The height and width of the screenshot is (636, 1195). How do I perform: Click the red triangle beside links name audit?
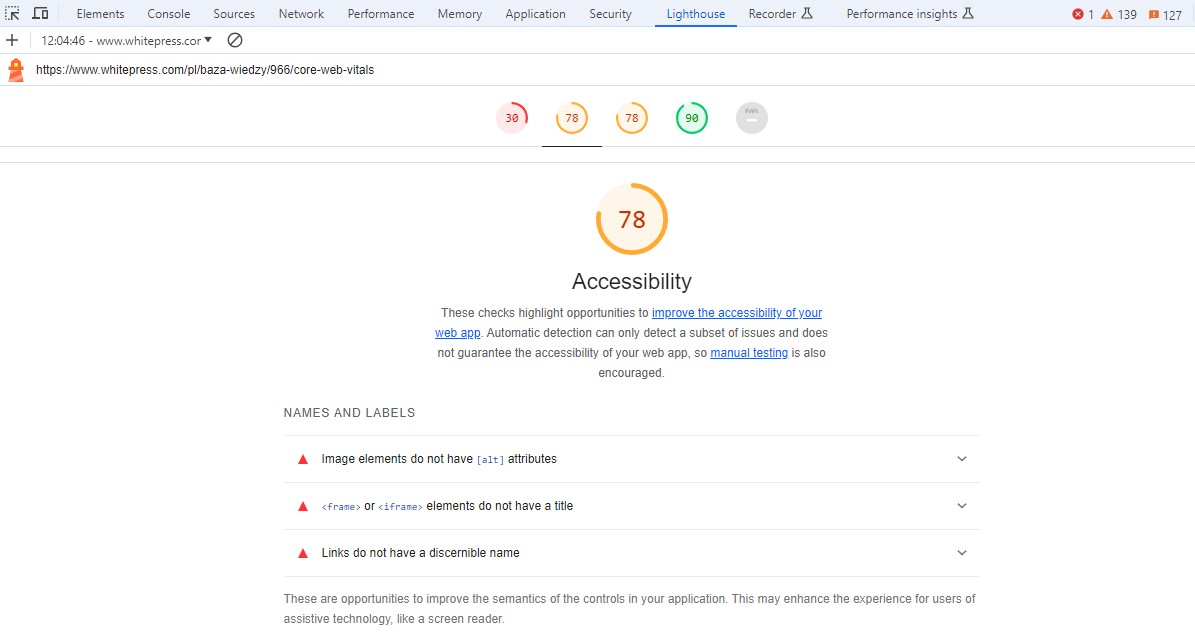(x=303, y=554)
